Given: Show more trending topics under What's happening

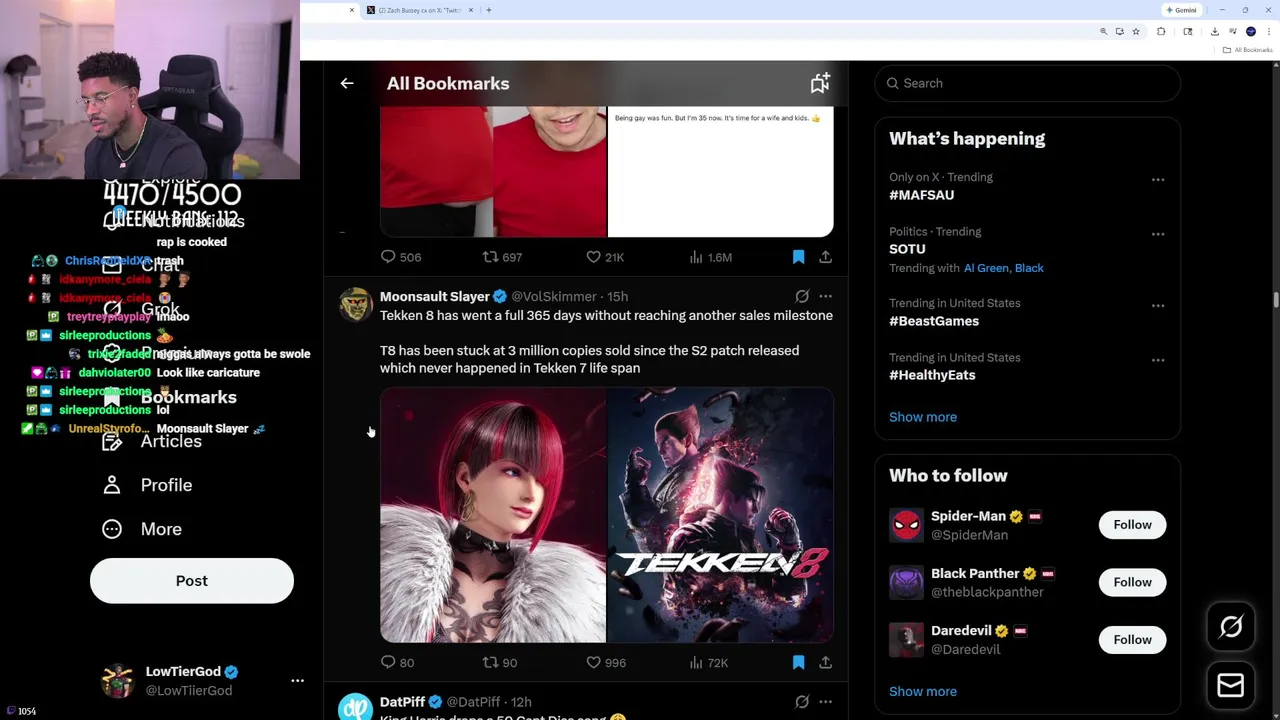Looking at the screenshot, I should tap(923, 417).
